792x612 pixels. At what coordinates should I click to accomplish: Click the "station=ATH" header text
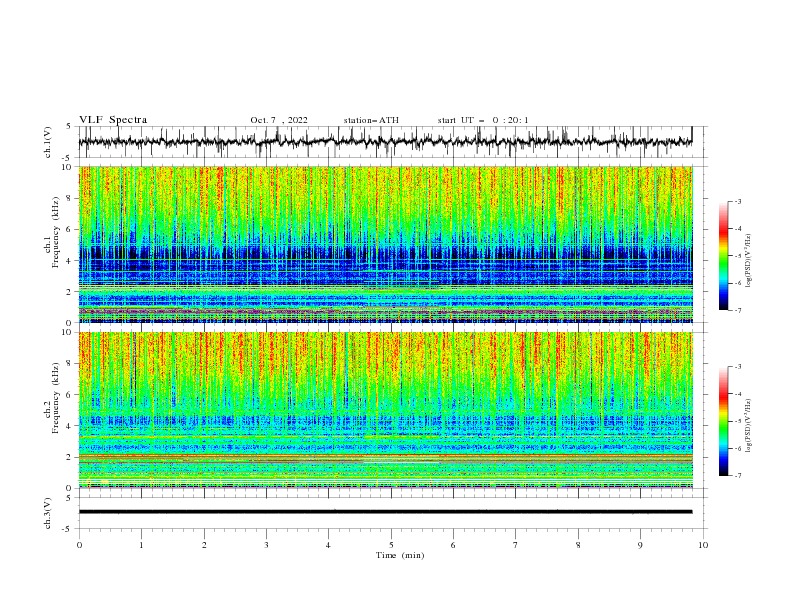pos(371,120)
